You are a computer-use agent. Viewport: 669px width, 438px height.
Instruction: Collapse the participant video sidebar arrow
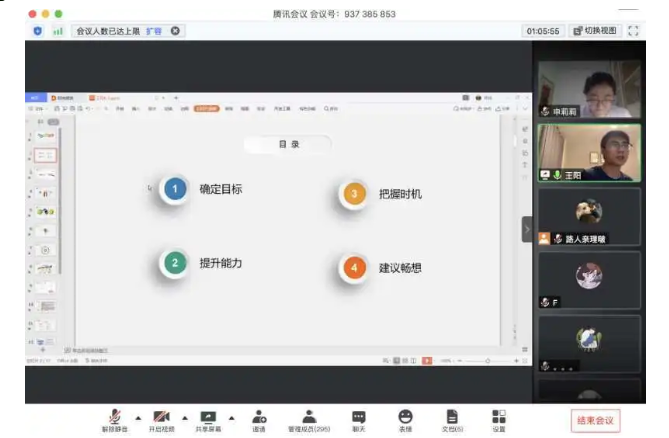click(527, 230)
